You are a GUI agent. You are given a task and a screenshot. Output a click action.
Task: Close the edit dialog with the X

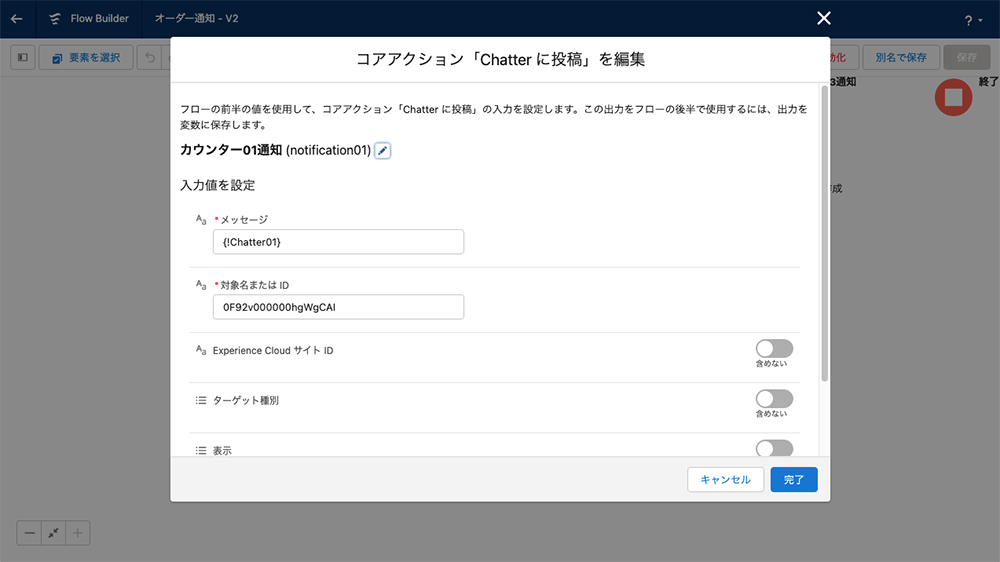823,18
